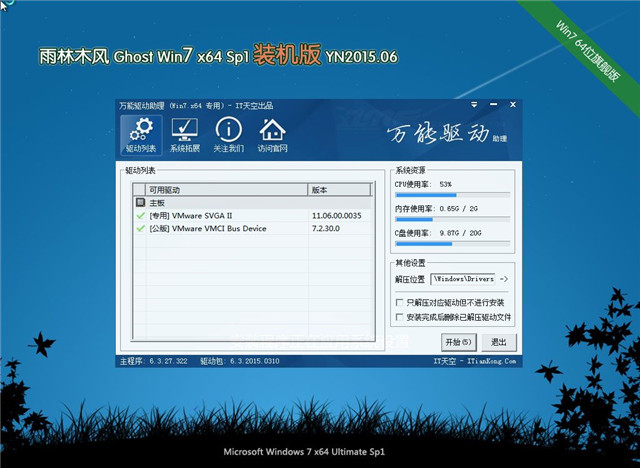Click the CPU使用率 progress bar
This screenshot has height=468, width=640.
[x=452, y=196]
